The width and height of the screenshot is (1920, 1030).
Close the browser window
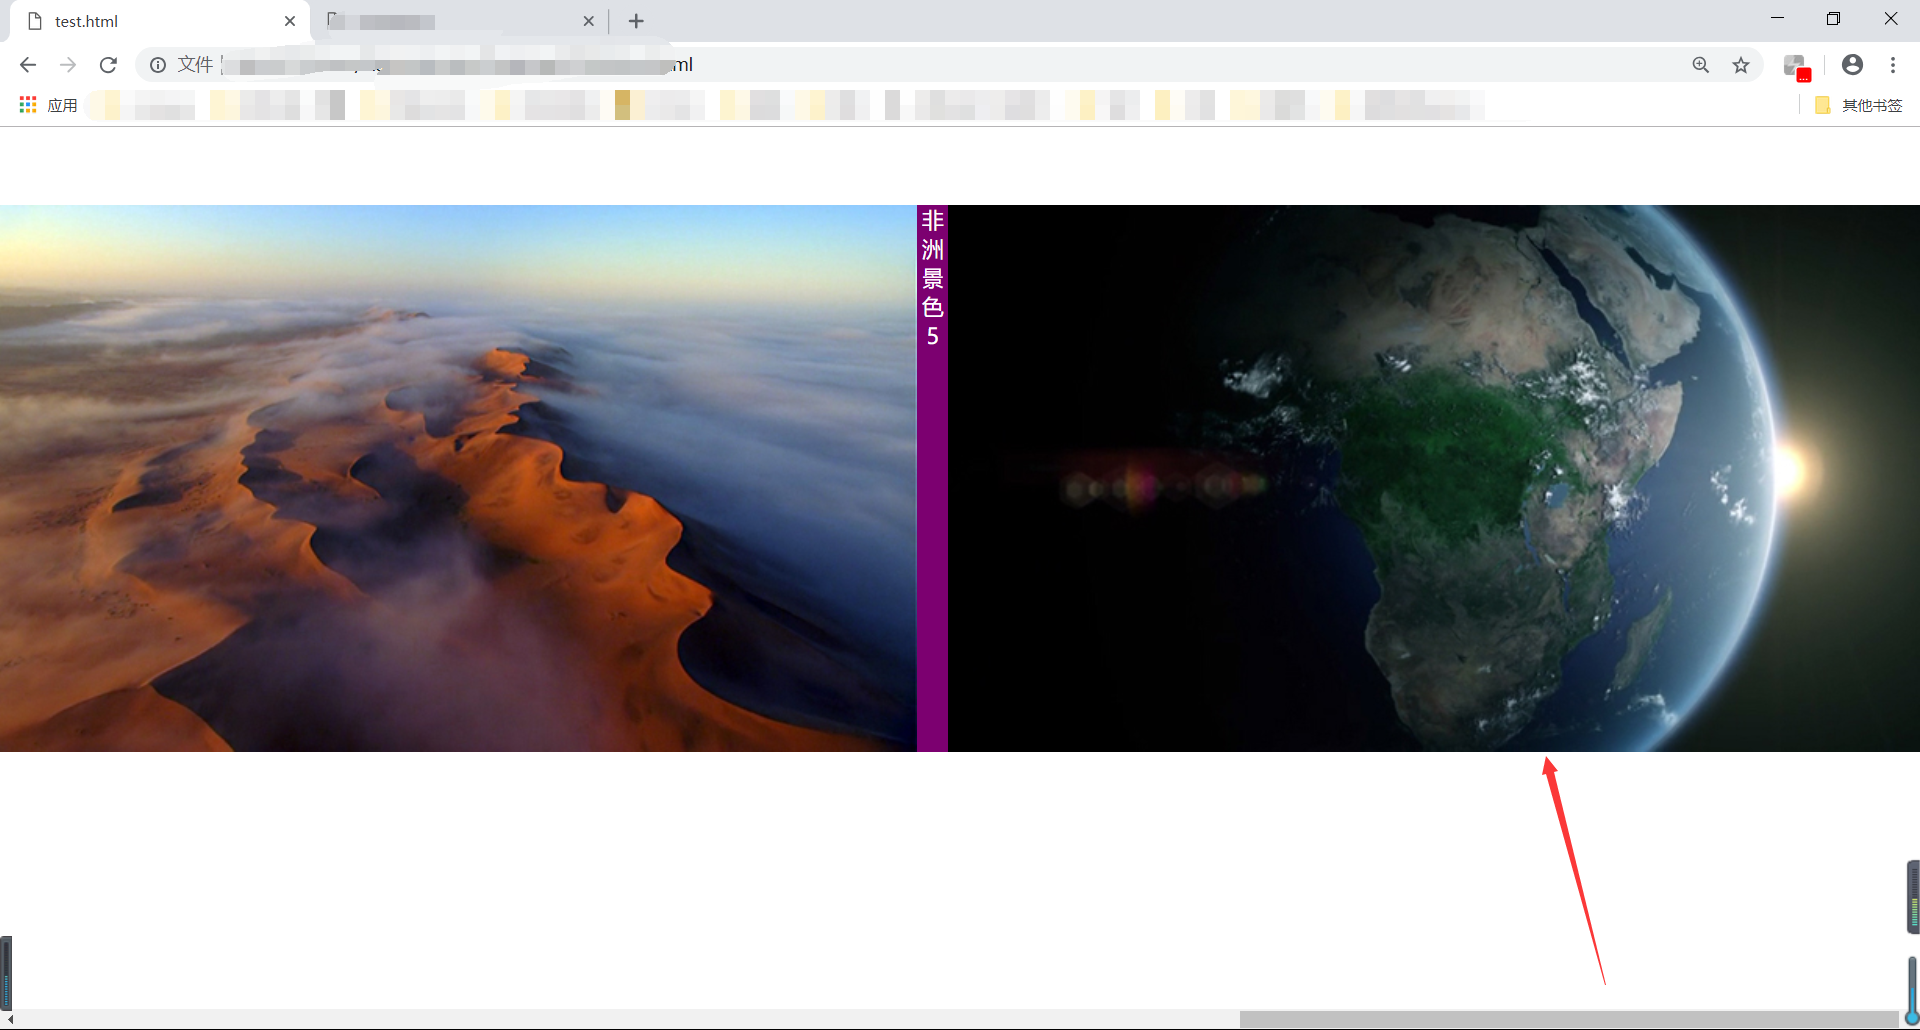(x=1890, y=18)
